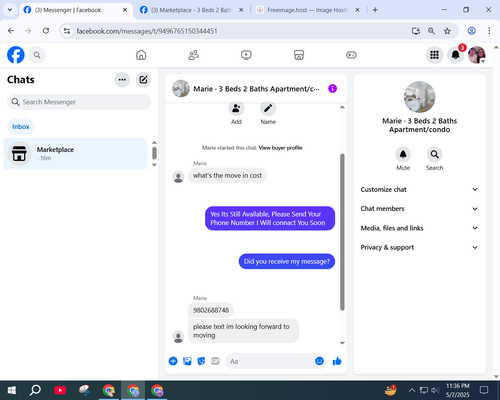Open the emoji picker in message box

(319, 361)
